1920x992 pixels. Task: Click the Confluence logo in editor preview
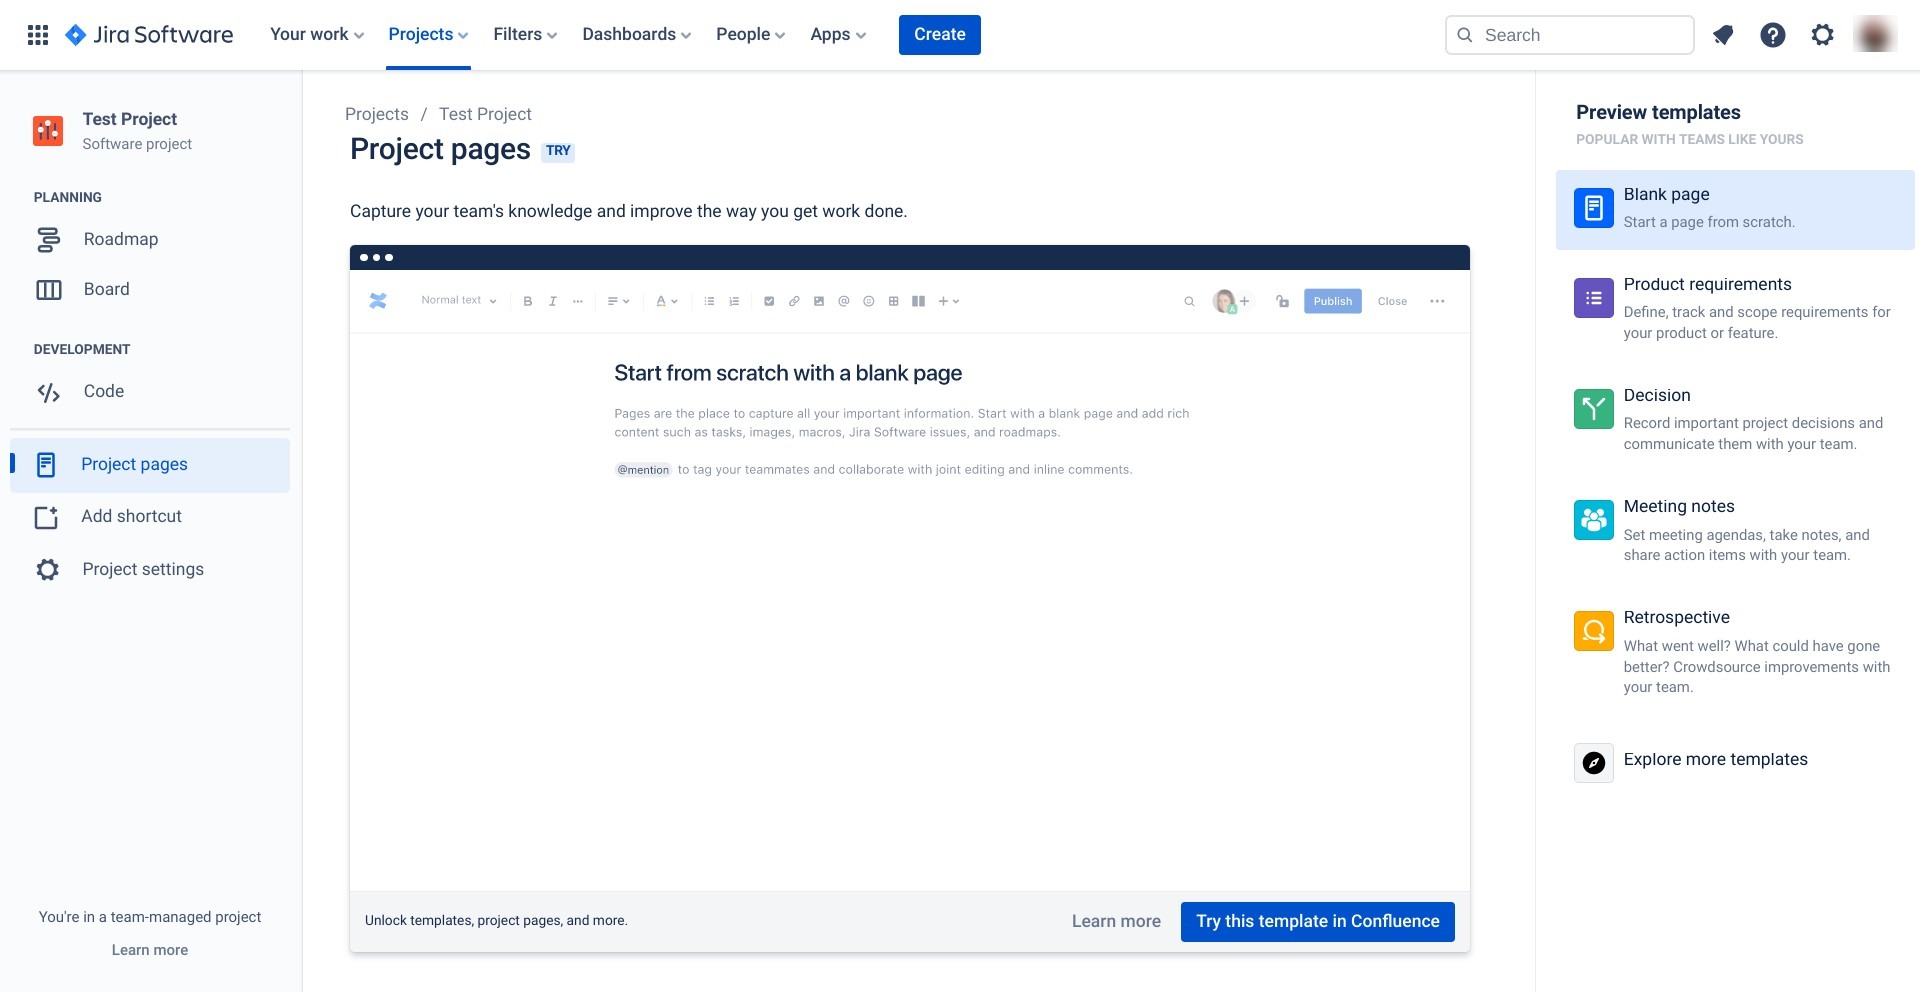point(378,301)
